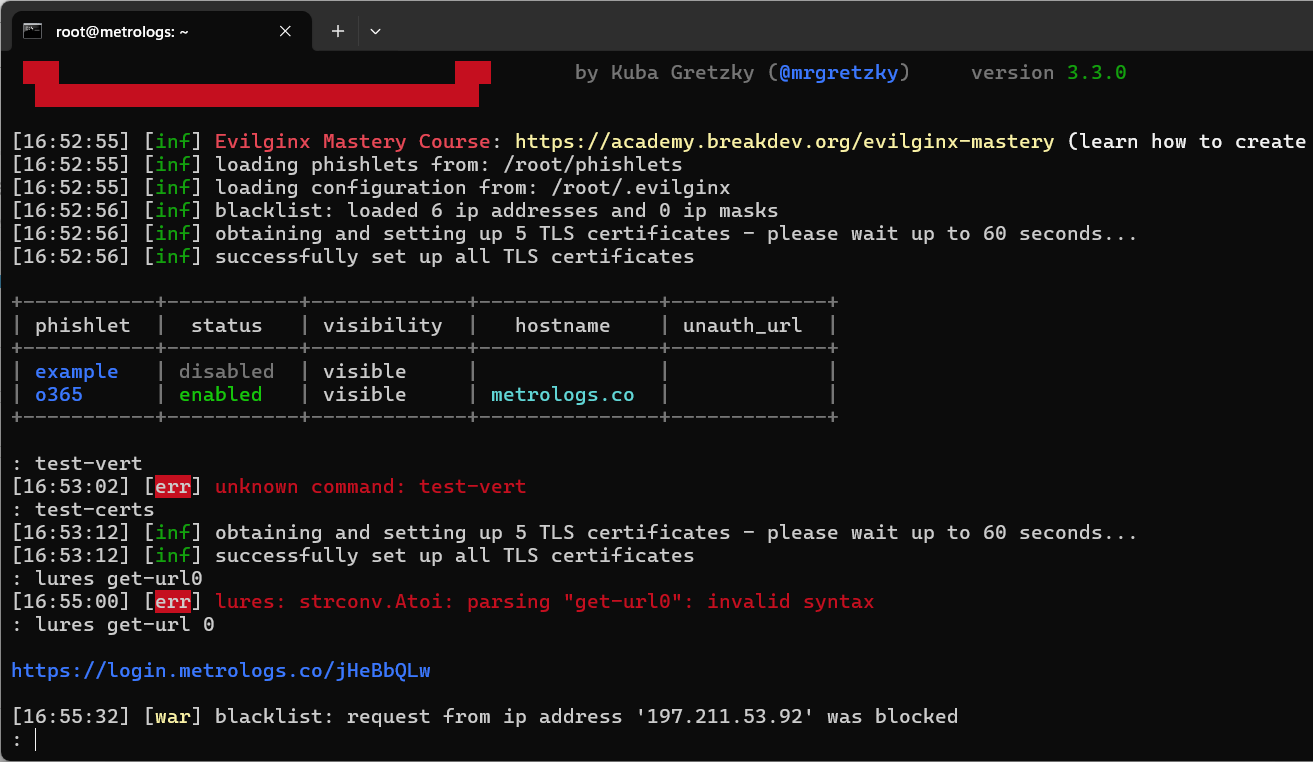Click the metrologs.co hostname cell
The height and width of the screenshot is (762, 1313).
562,394
